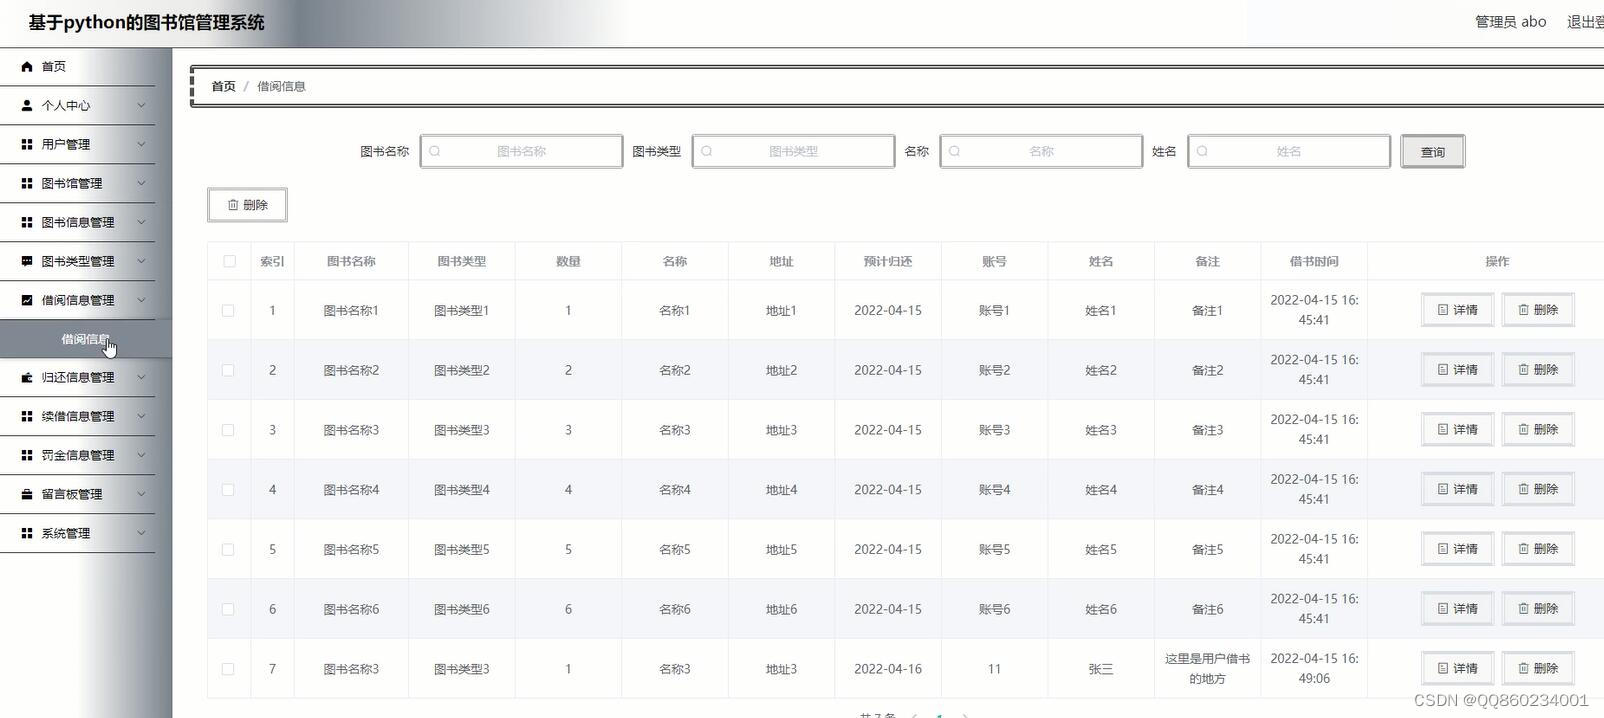Click the batch 删除 button above table
Viewport: 1604px width, 718px height.
247,205
